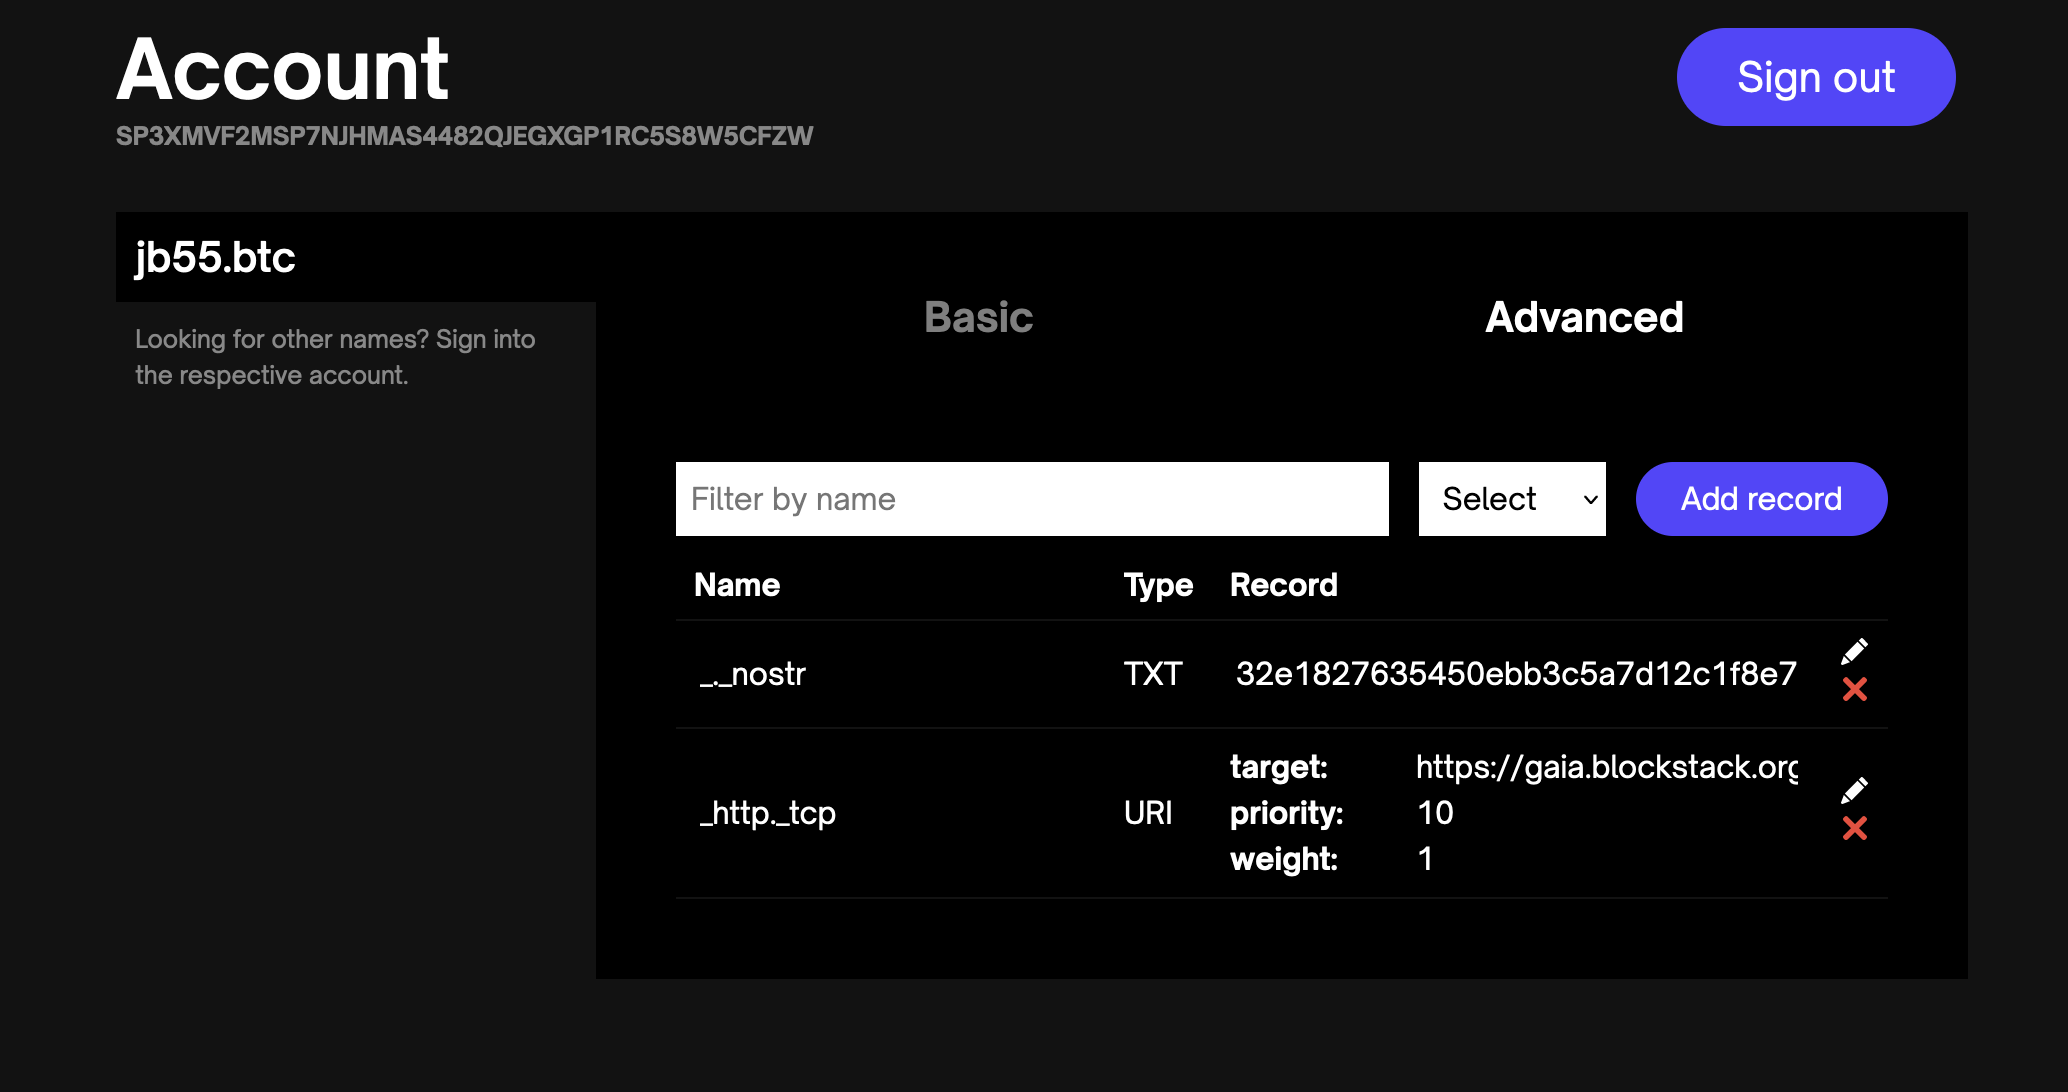Click the Account page heading
This screenshot has width=2068, height=1092.
tap(283, 69)
